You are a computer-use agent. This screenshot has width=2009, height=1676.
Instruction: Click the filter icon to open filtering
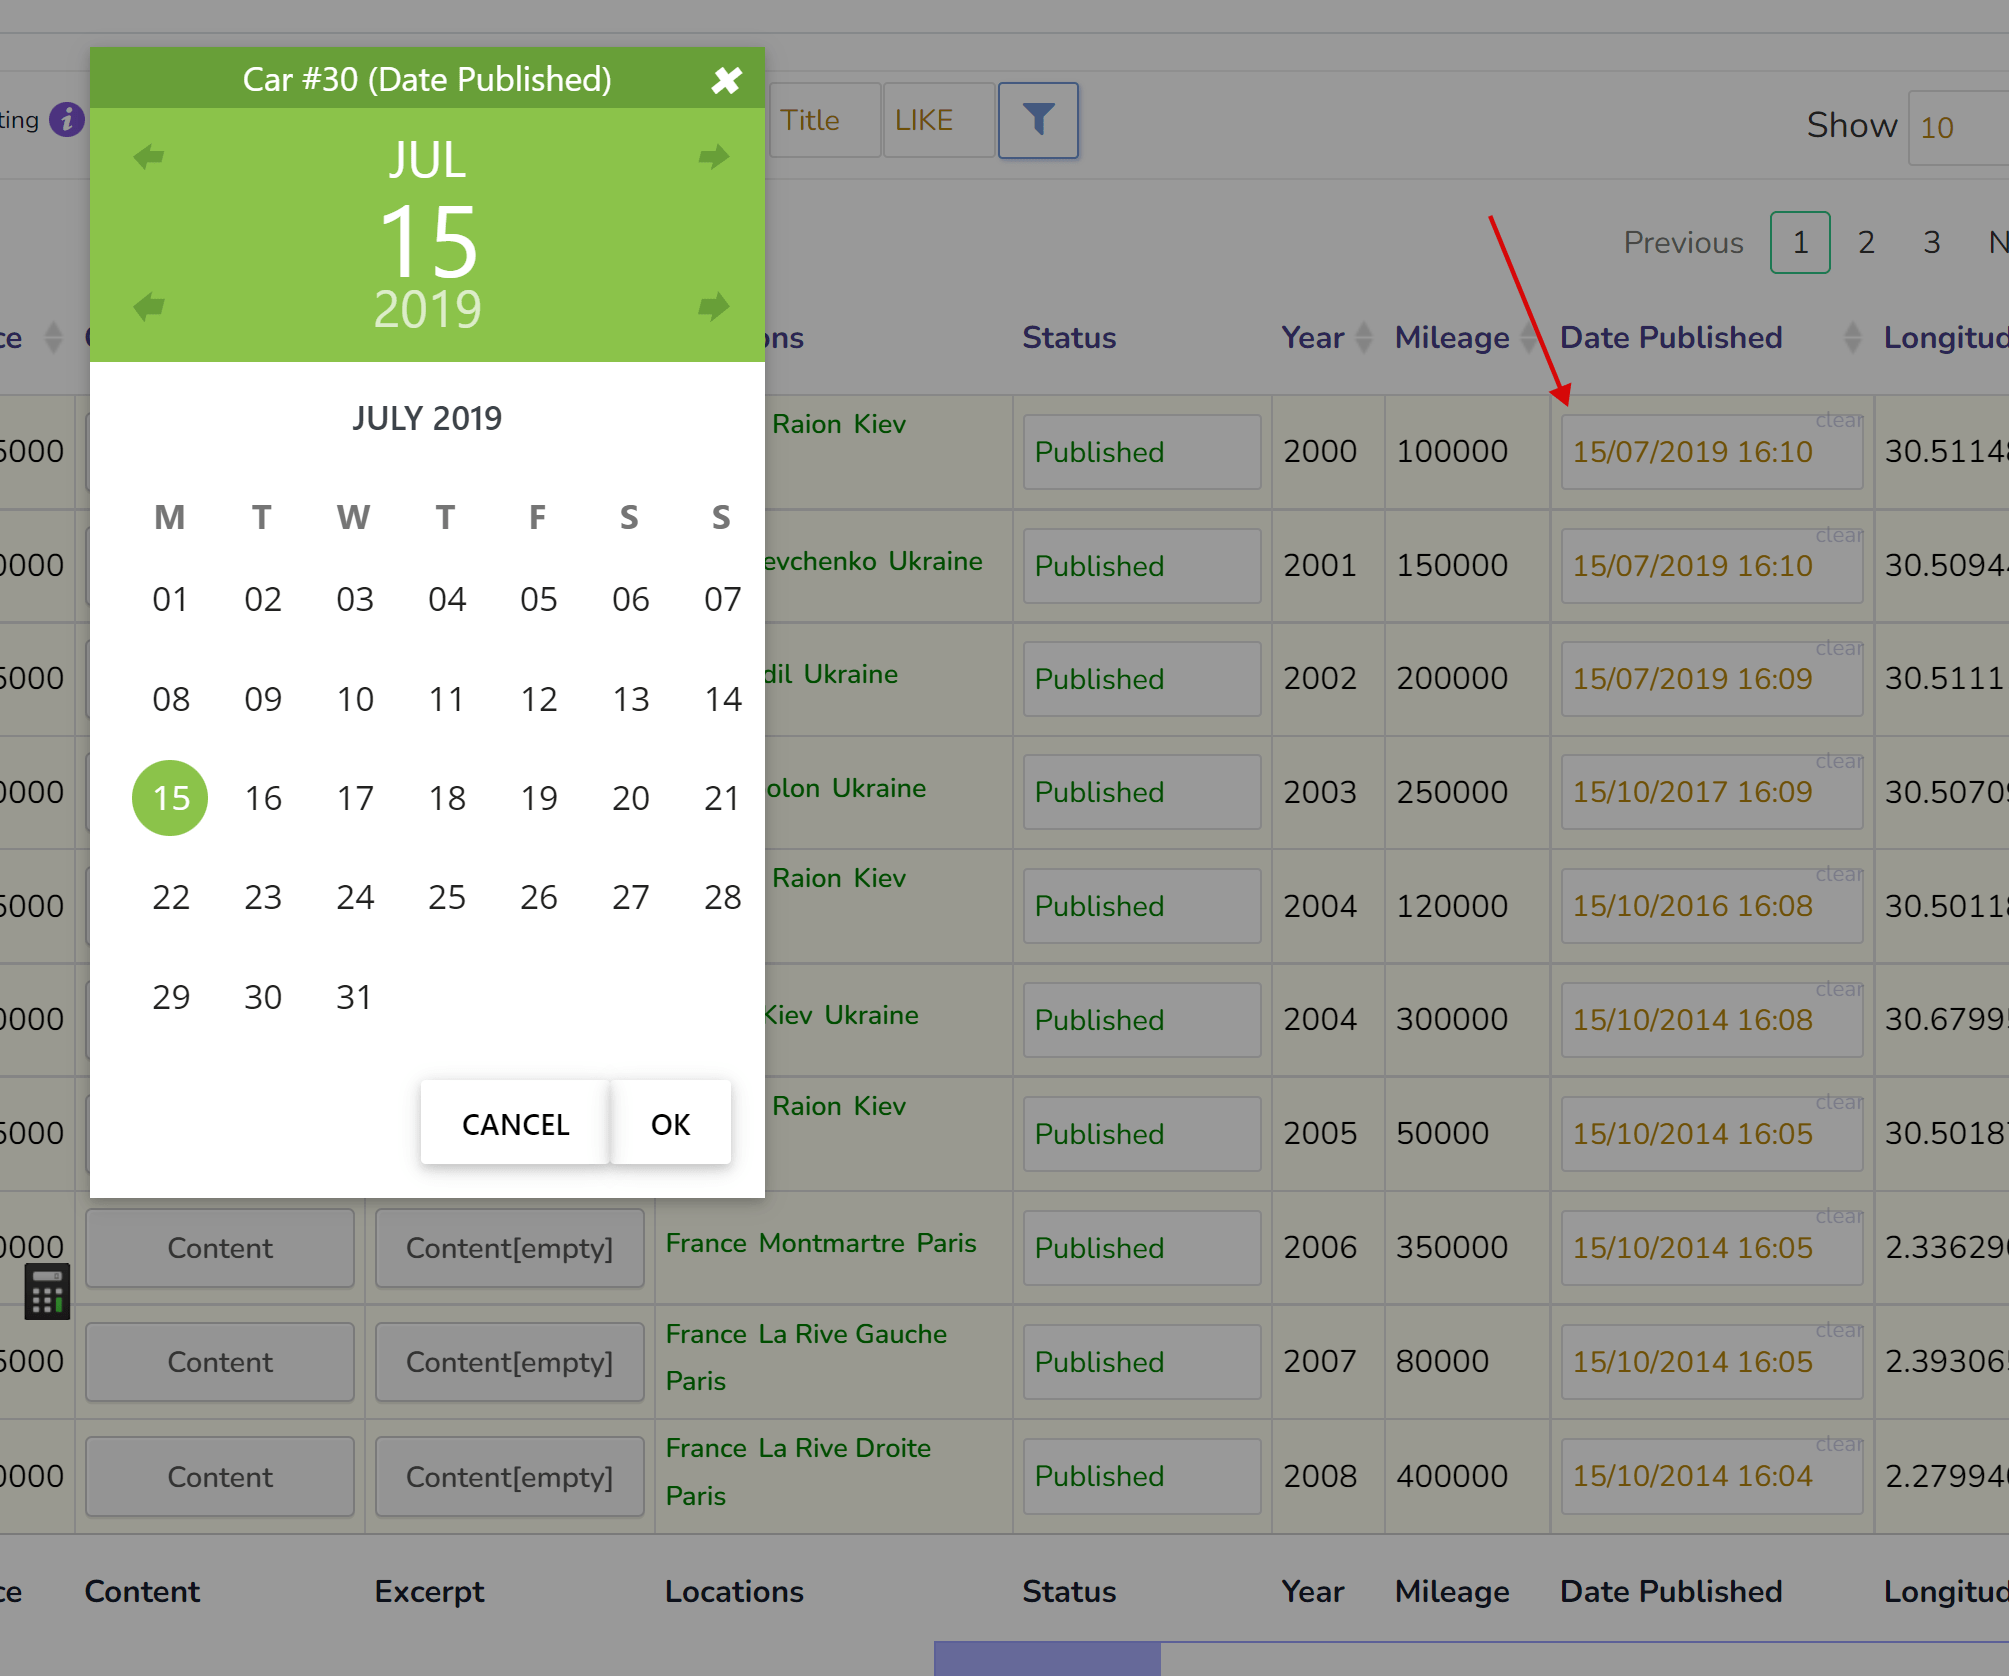[x=1036, y=120]
